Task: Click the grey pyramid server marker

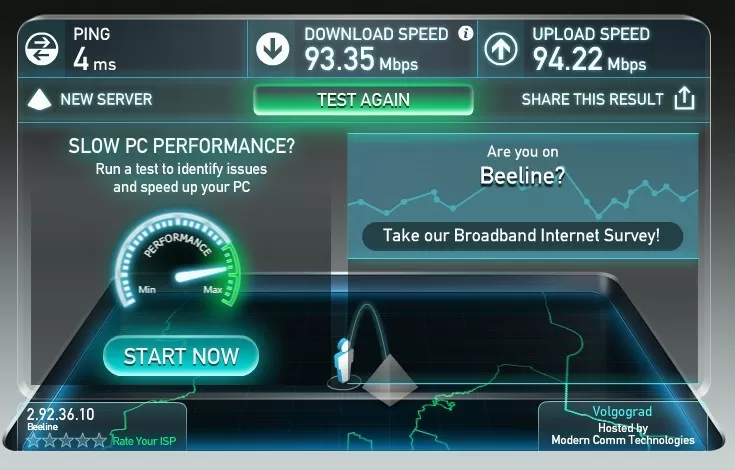Action: pos(390,380)
